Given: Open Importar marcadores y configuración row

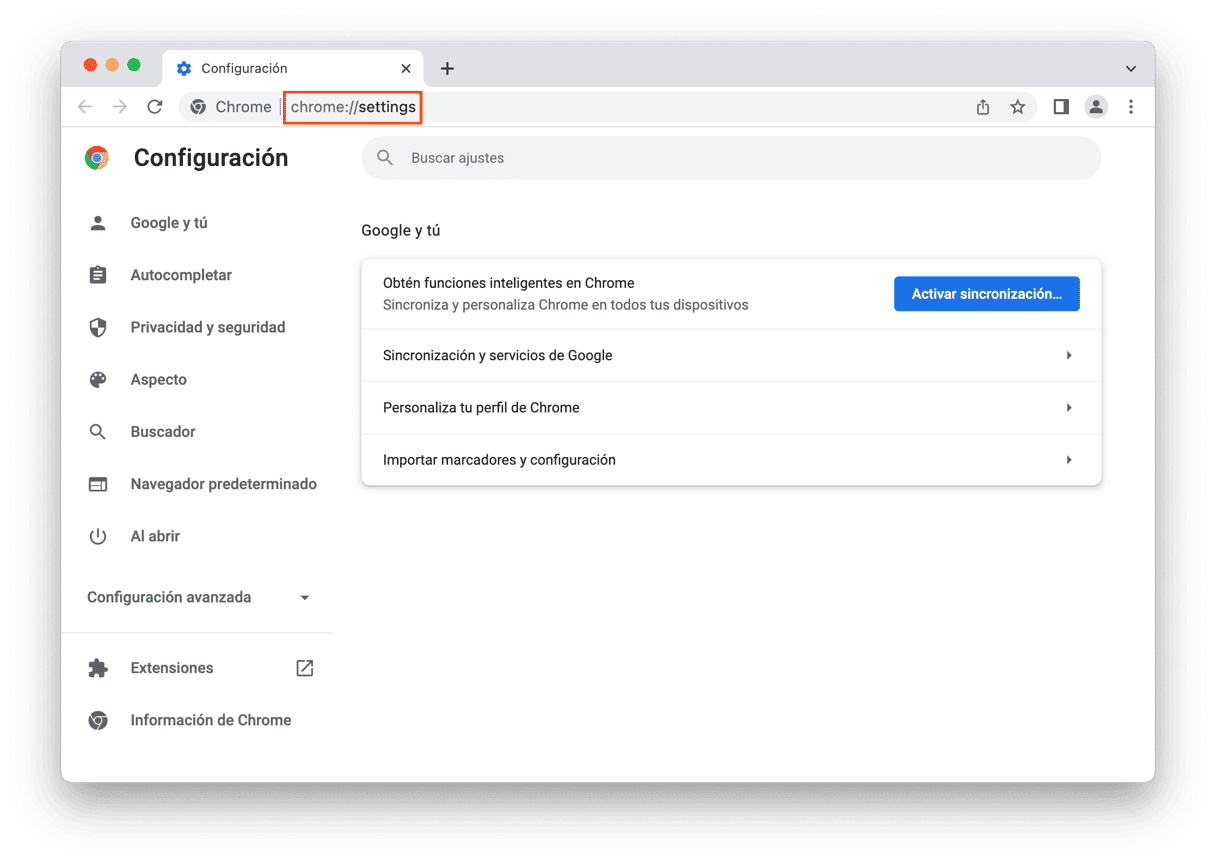Looking at the screenshot, I should point(731,460).
